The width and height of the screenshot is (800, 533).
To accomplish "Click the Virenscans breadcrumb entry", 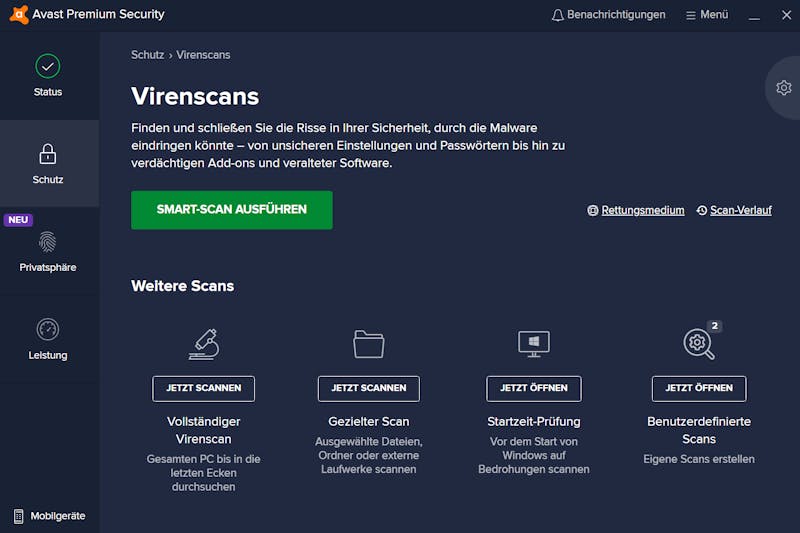I will click(203, 55).
